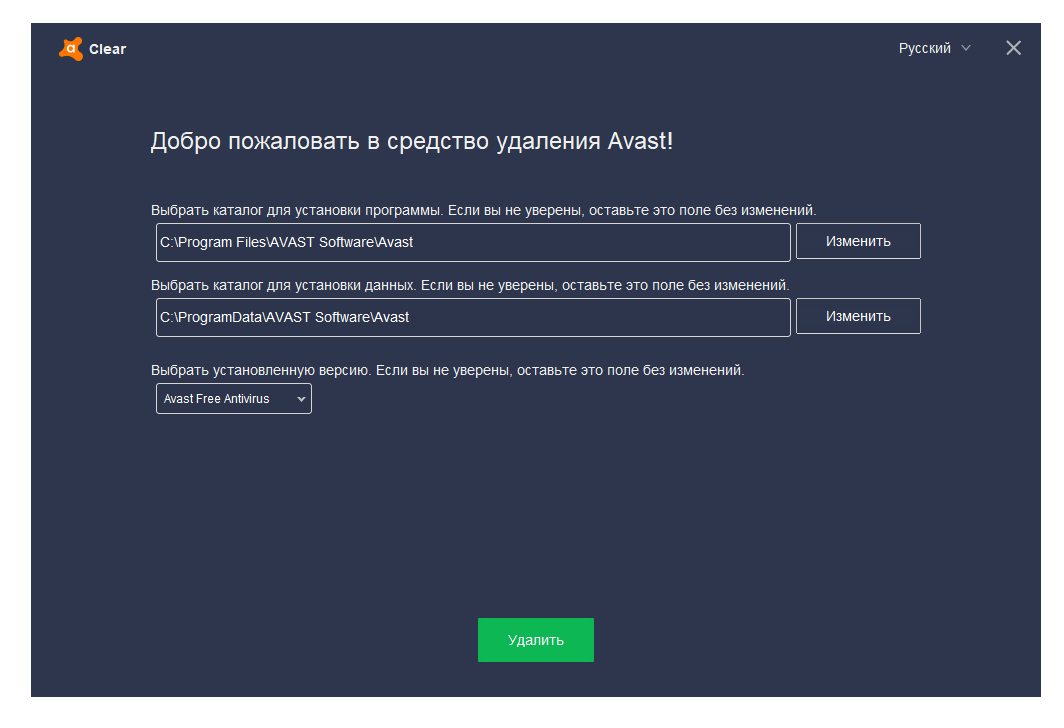Click the green Удалить button
The width and height of the screenshot is (1064, 728).
pos(535,640)
